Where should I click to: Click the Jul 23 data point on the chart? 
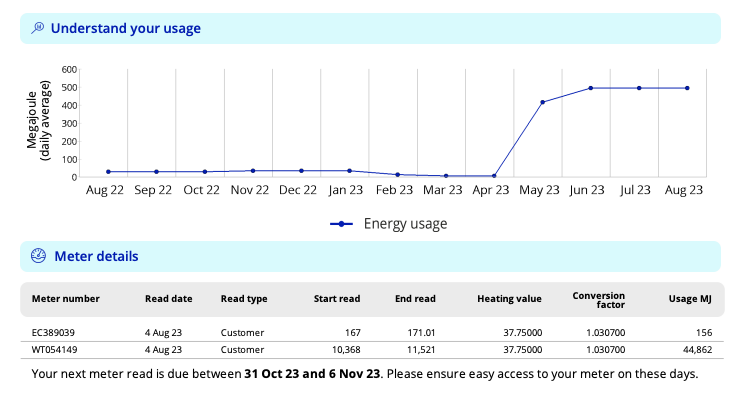(x=639, y=88)
